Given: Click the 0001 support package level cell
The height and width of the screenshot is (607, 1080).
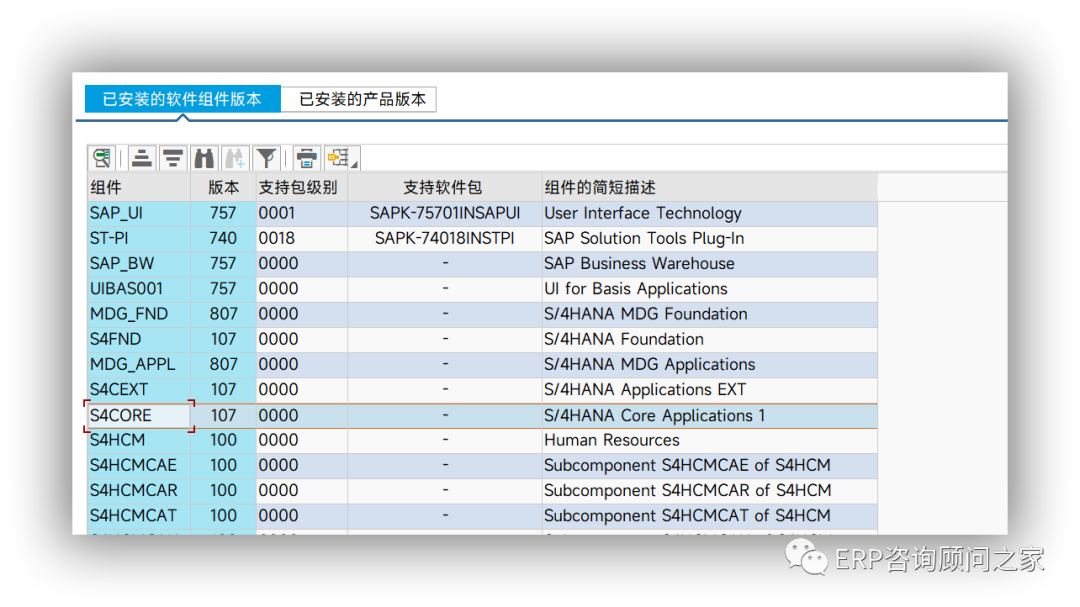Looking at the screenshot, I should (302, 213).
